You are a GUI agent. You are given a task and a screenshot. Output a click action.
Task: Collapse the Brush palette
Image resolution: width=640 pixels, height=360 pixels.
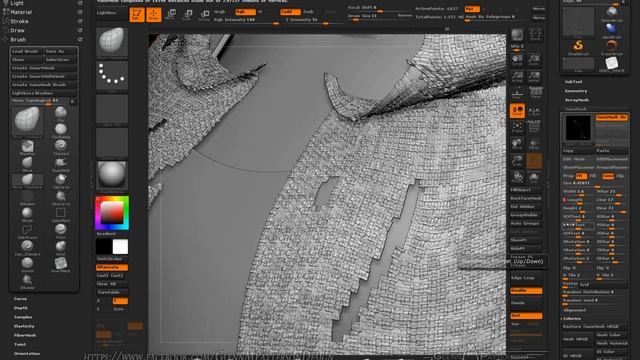coord(18,40)
